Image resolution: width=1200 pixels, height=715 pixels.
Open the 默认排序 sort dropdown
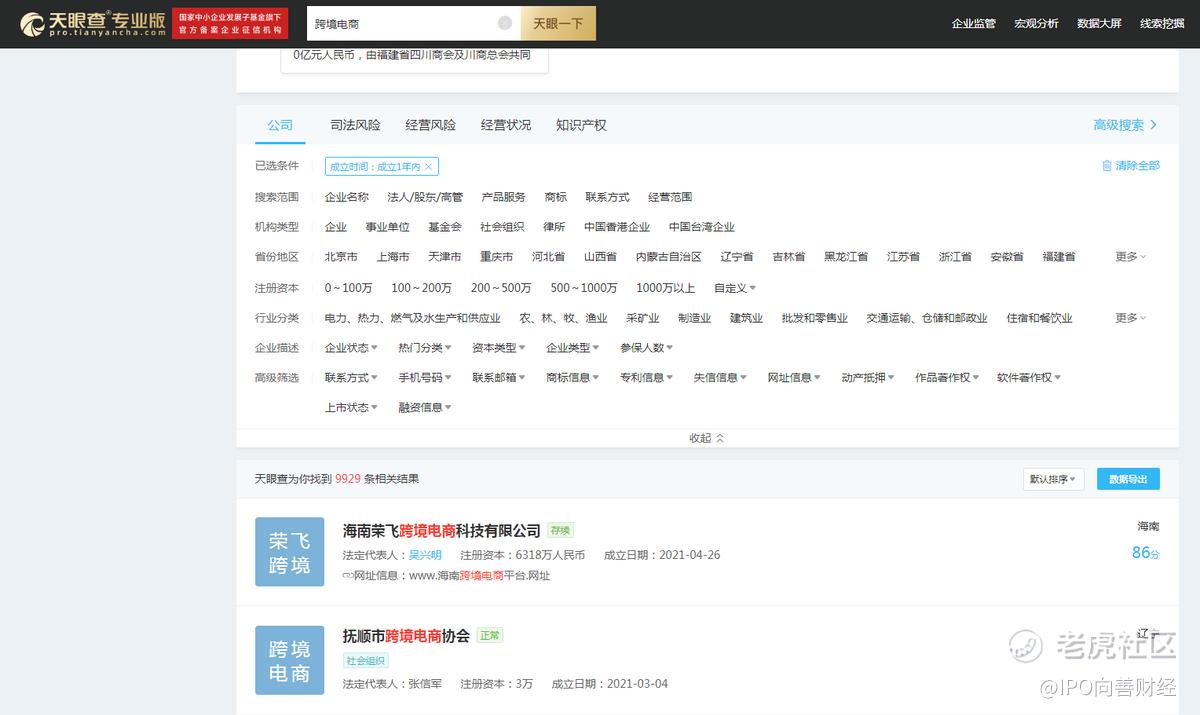[x=1053, y=480]
